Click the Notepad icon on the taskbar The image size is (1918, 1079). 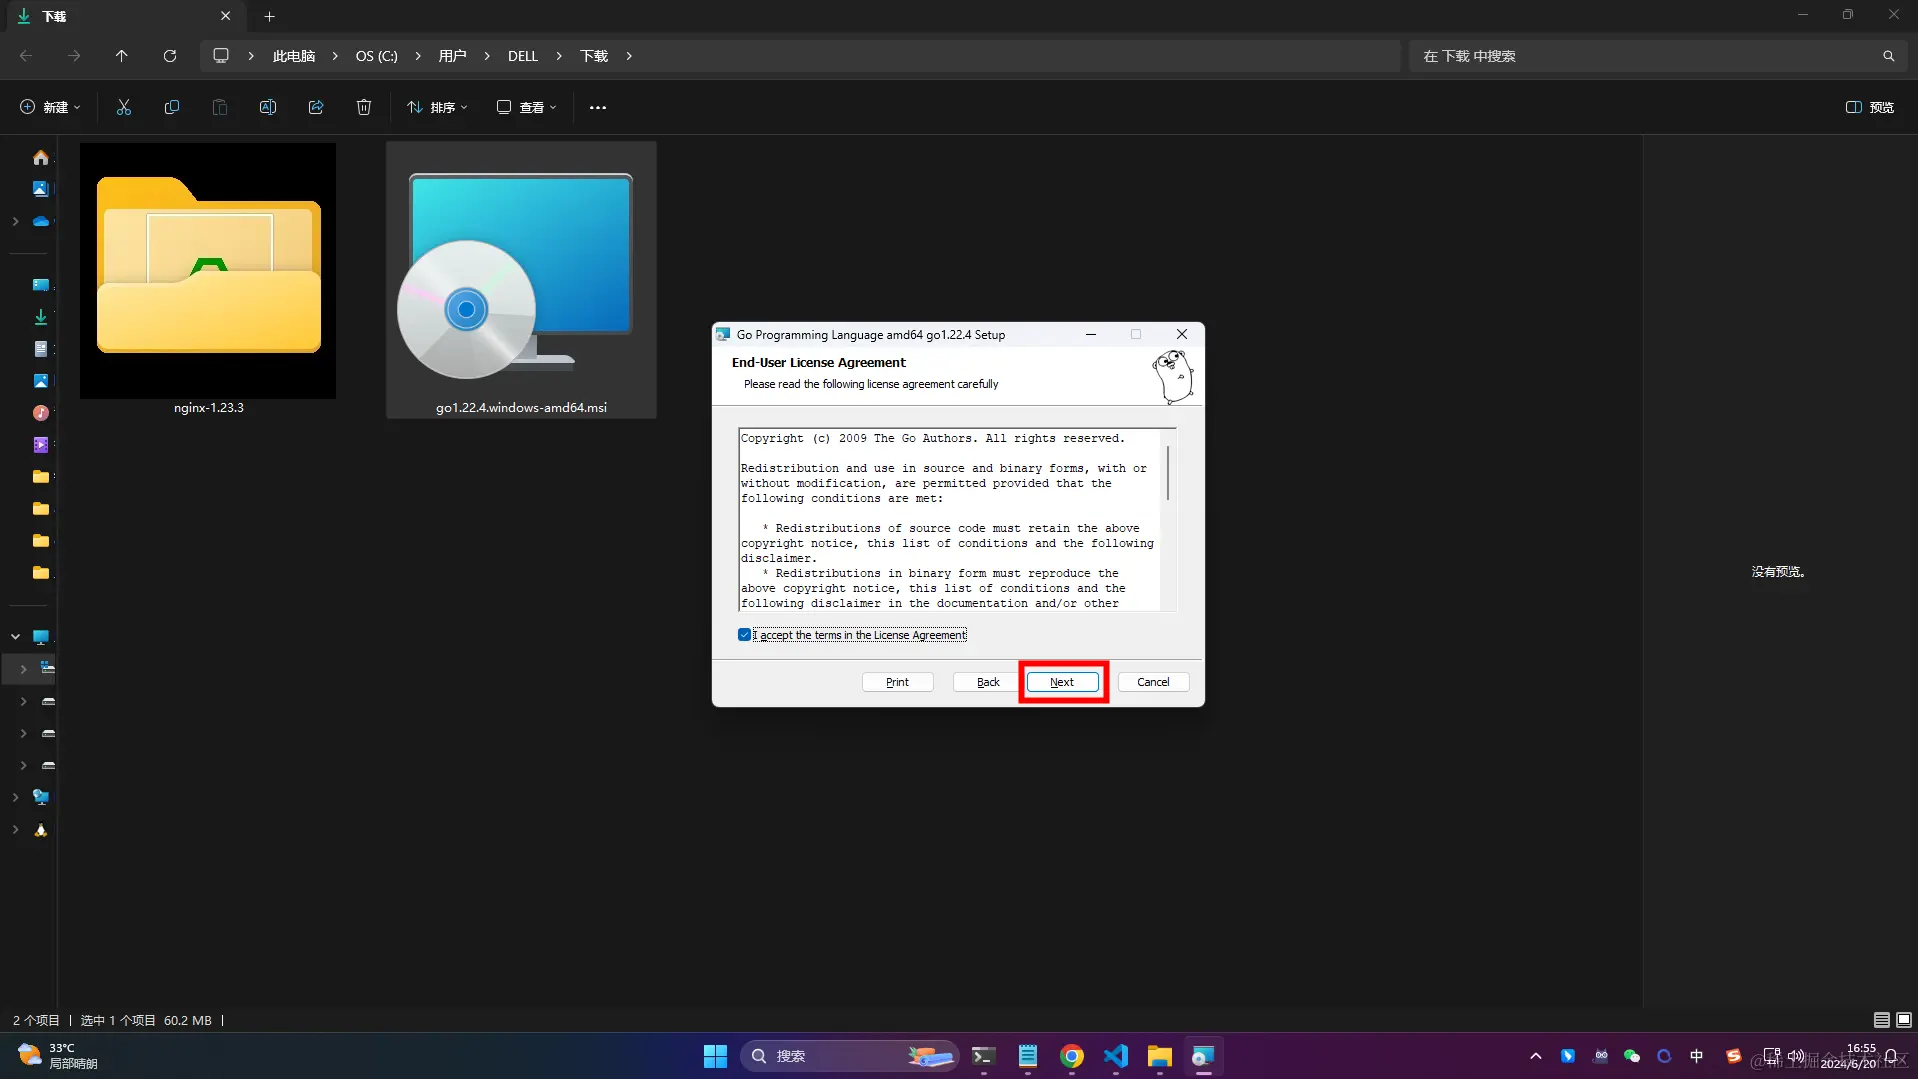pyautogui.click(x=1027, y=1056)
